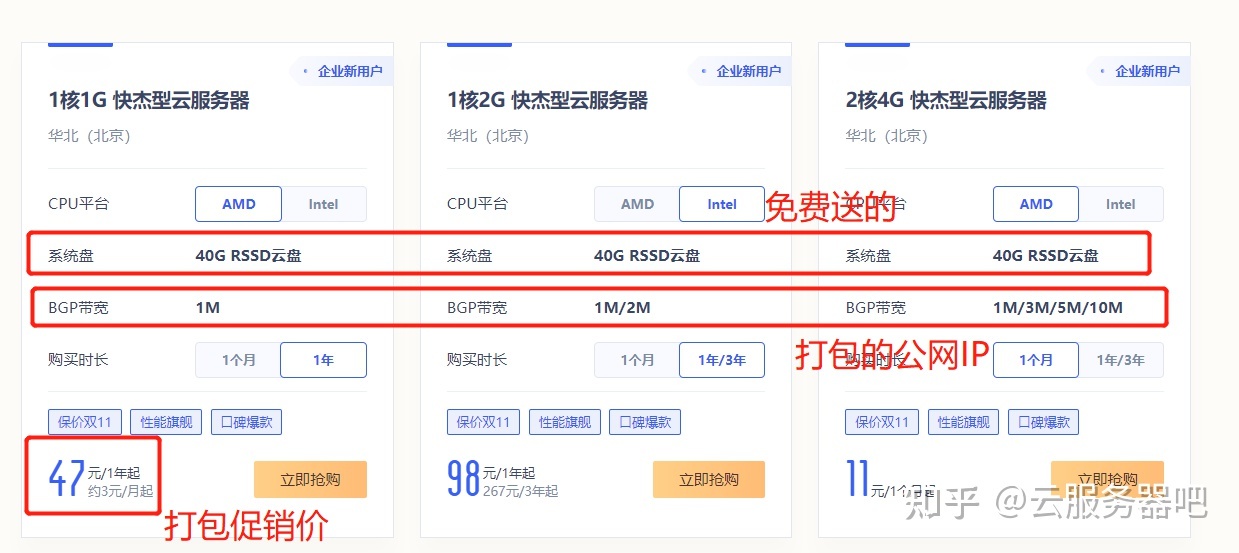Click 口碑爆款 tag on 2核4G card
The height and width of the screenshot is (553, 1239).
[1044, 422]
